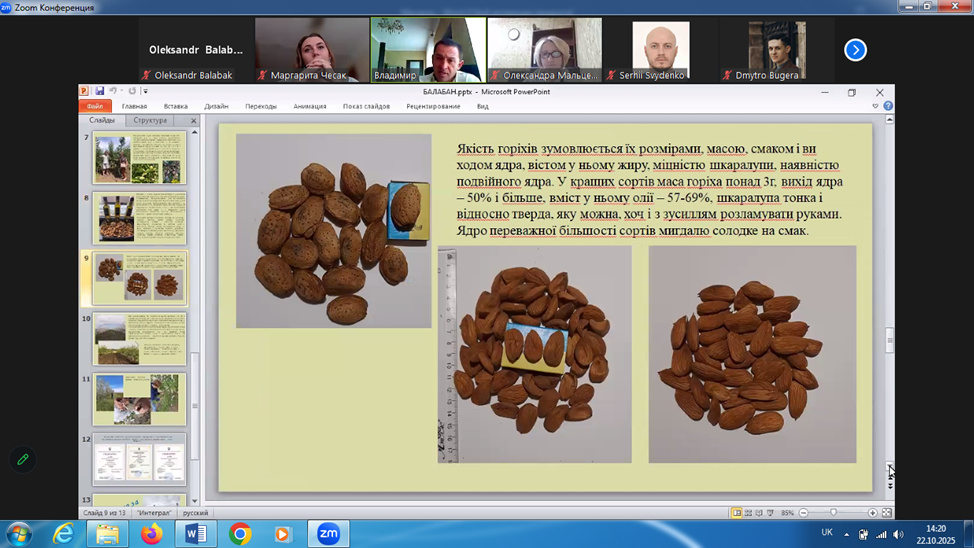The height and width of the screenshot is (548, 974).
Task: Click the zoom-in plus button
Action: 872,513
